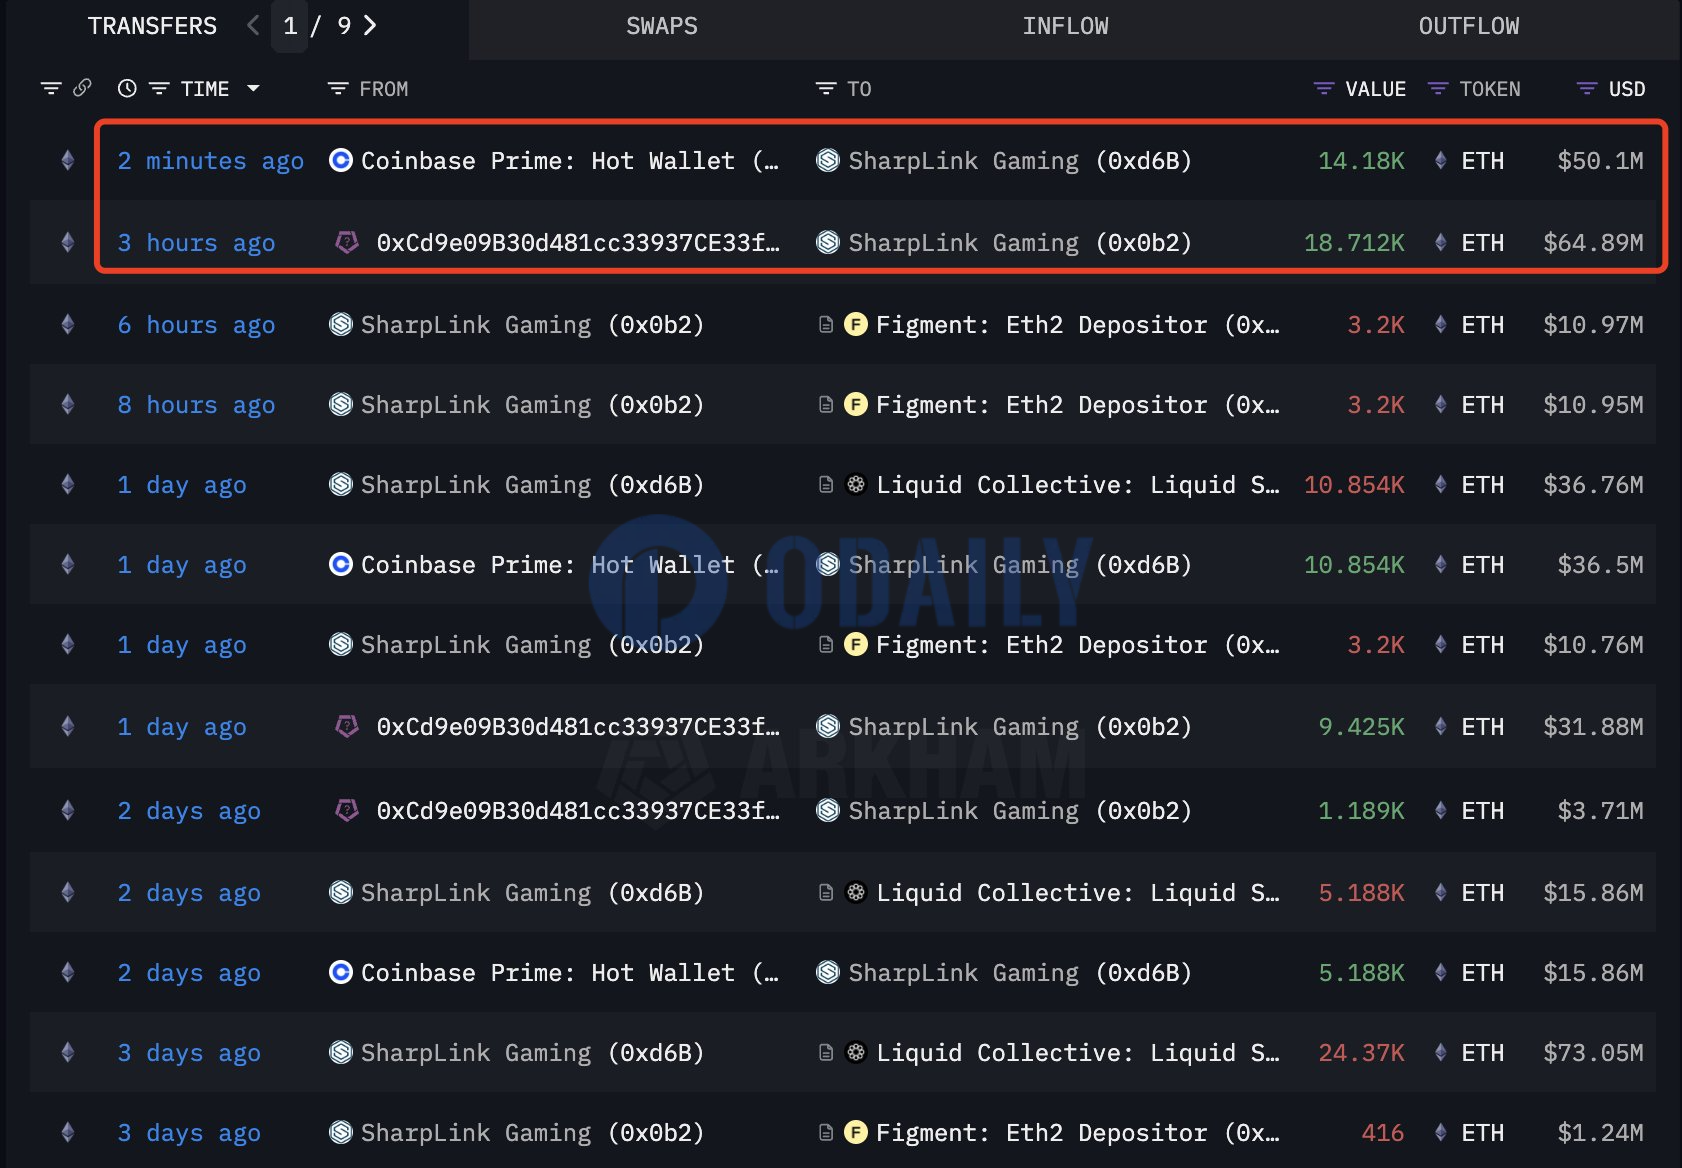1682x1168 pixels.
Task: Open Figment: Eth2 Depositor in 8 hours ago row
Action: (1077, 405)
